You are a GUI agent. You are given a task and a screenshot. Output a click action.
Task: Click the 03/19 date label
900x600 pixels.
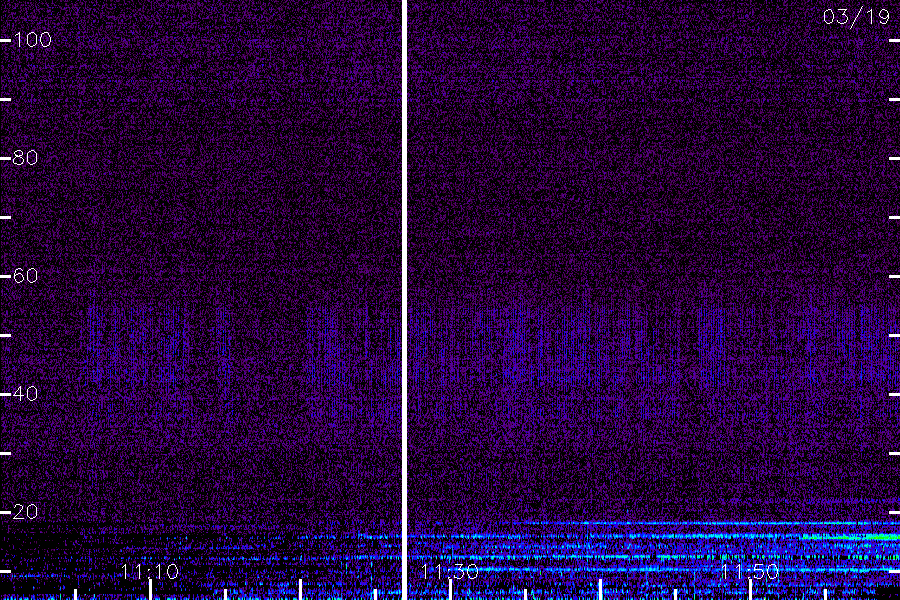point(856,17)
